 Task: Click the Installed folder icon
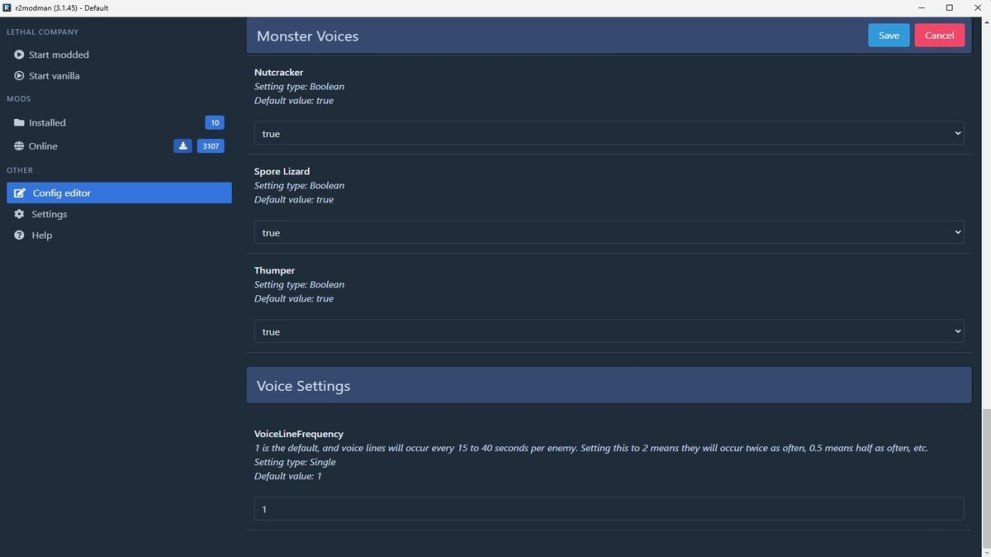(x=19, y=123)
